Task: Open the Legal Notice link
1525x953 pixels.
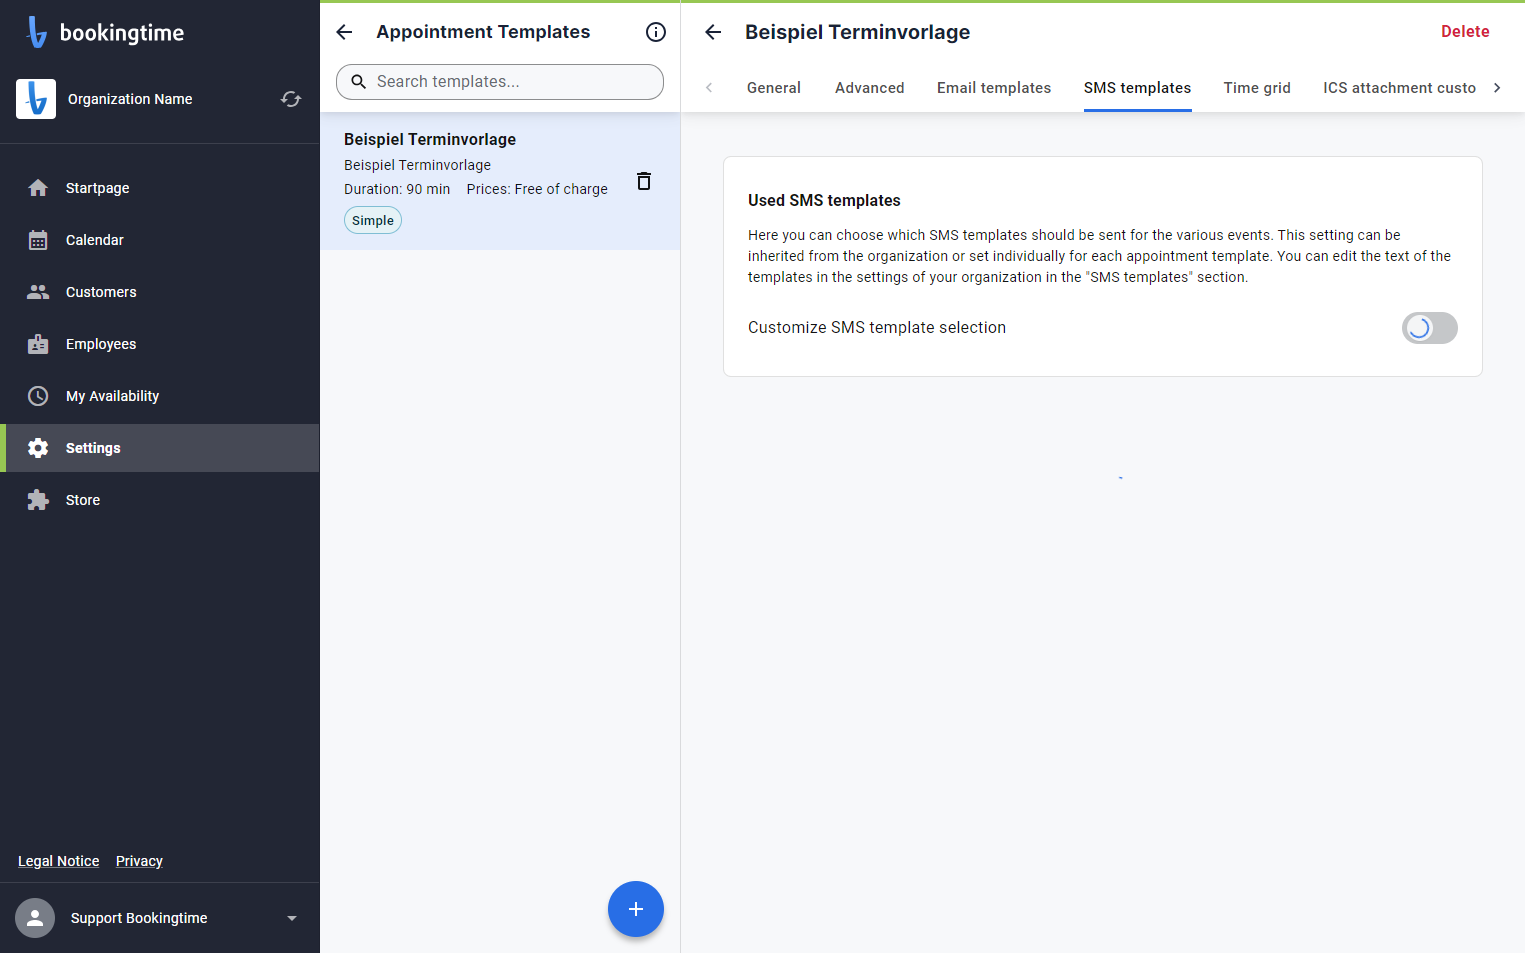Action: click(59, 861)
